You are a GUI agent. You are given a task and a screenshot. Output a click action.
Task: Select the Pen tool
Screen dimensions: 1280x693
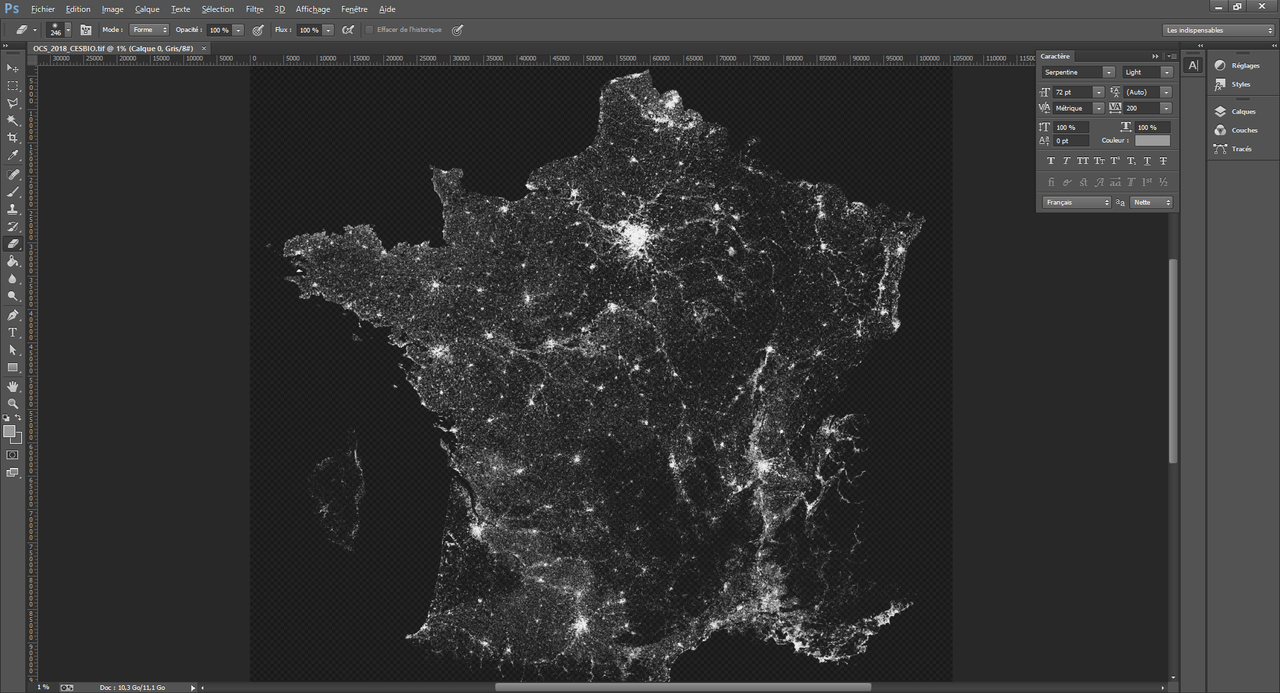click(13, 315)
